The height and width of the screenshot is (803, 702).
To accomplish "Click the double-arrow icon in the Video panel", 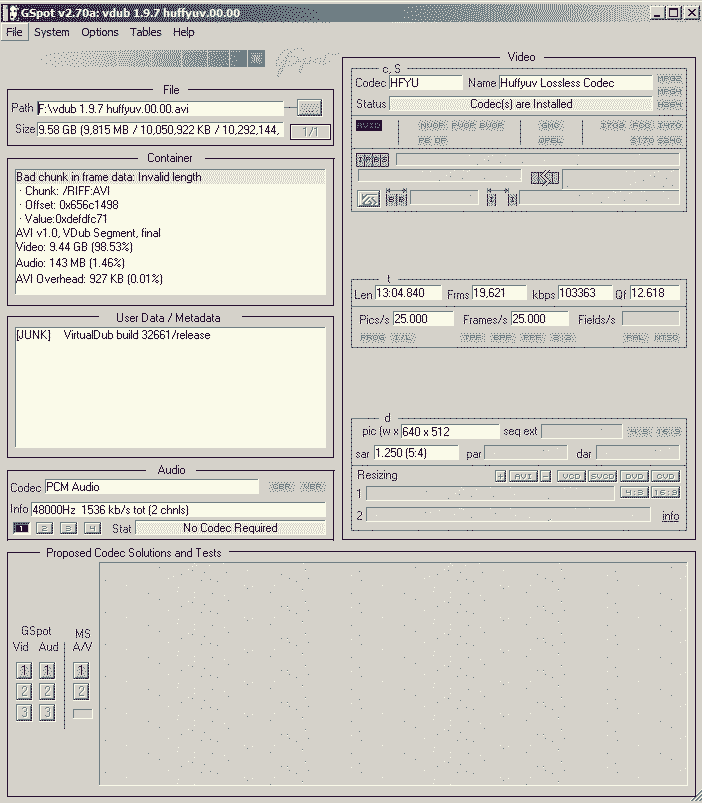I will [x=545, y=178].
